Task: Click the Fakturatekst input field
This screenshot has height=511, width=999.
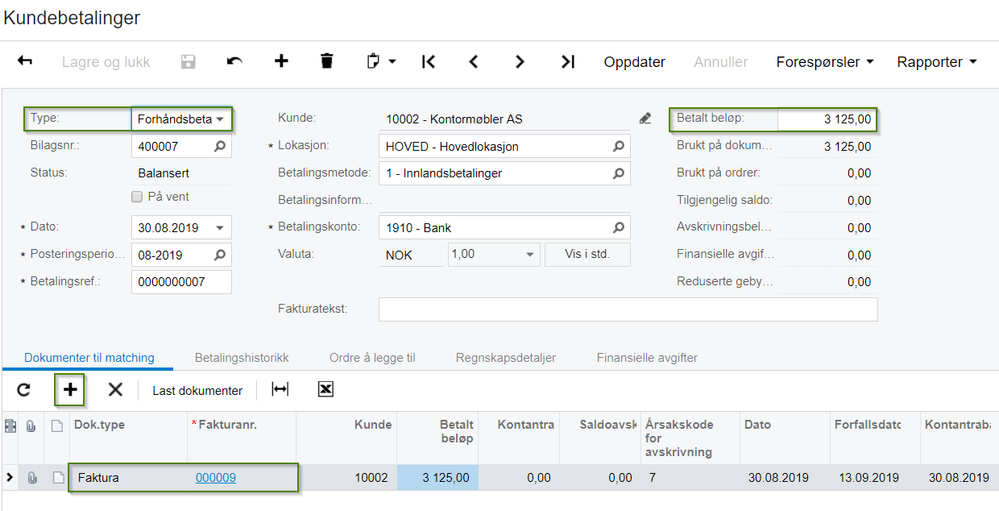Action: [x=628, y=310]
